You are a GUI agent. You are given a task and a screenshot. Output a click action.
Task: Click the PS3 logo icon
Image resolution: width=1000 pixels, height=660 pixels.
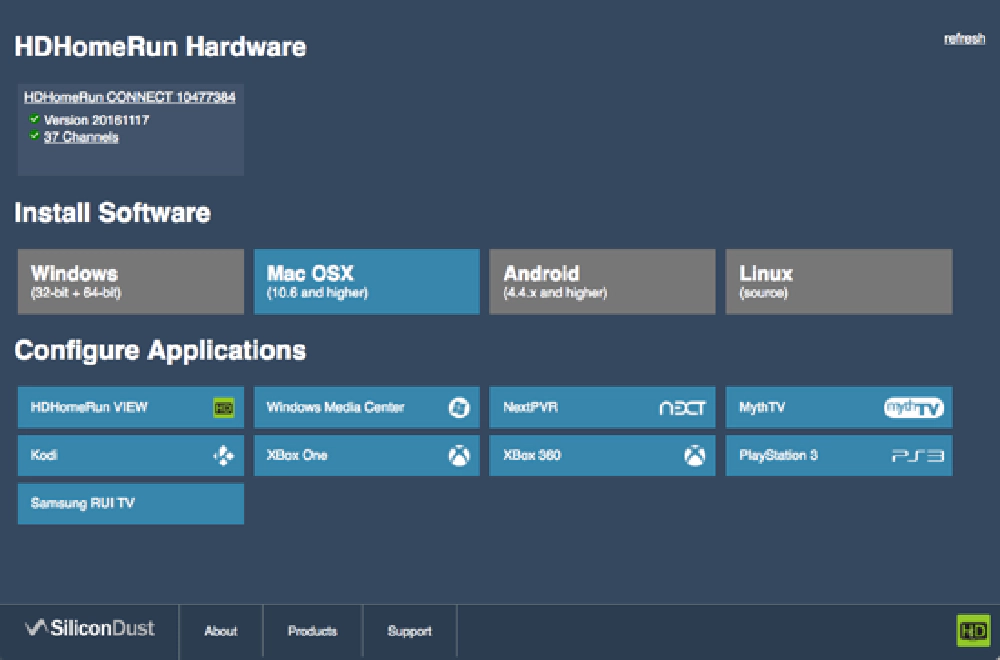[917, 455]
